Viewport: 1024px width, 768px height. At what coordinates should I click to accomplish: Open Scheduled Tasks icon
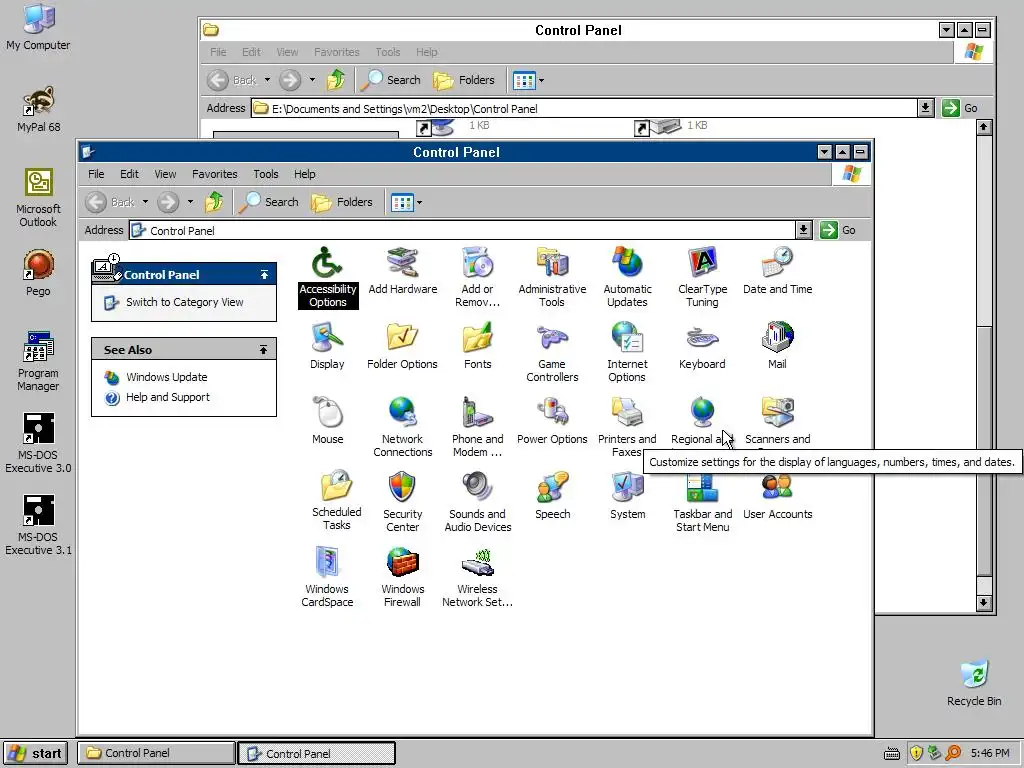(336, 500)
